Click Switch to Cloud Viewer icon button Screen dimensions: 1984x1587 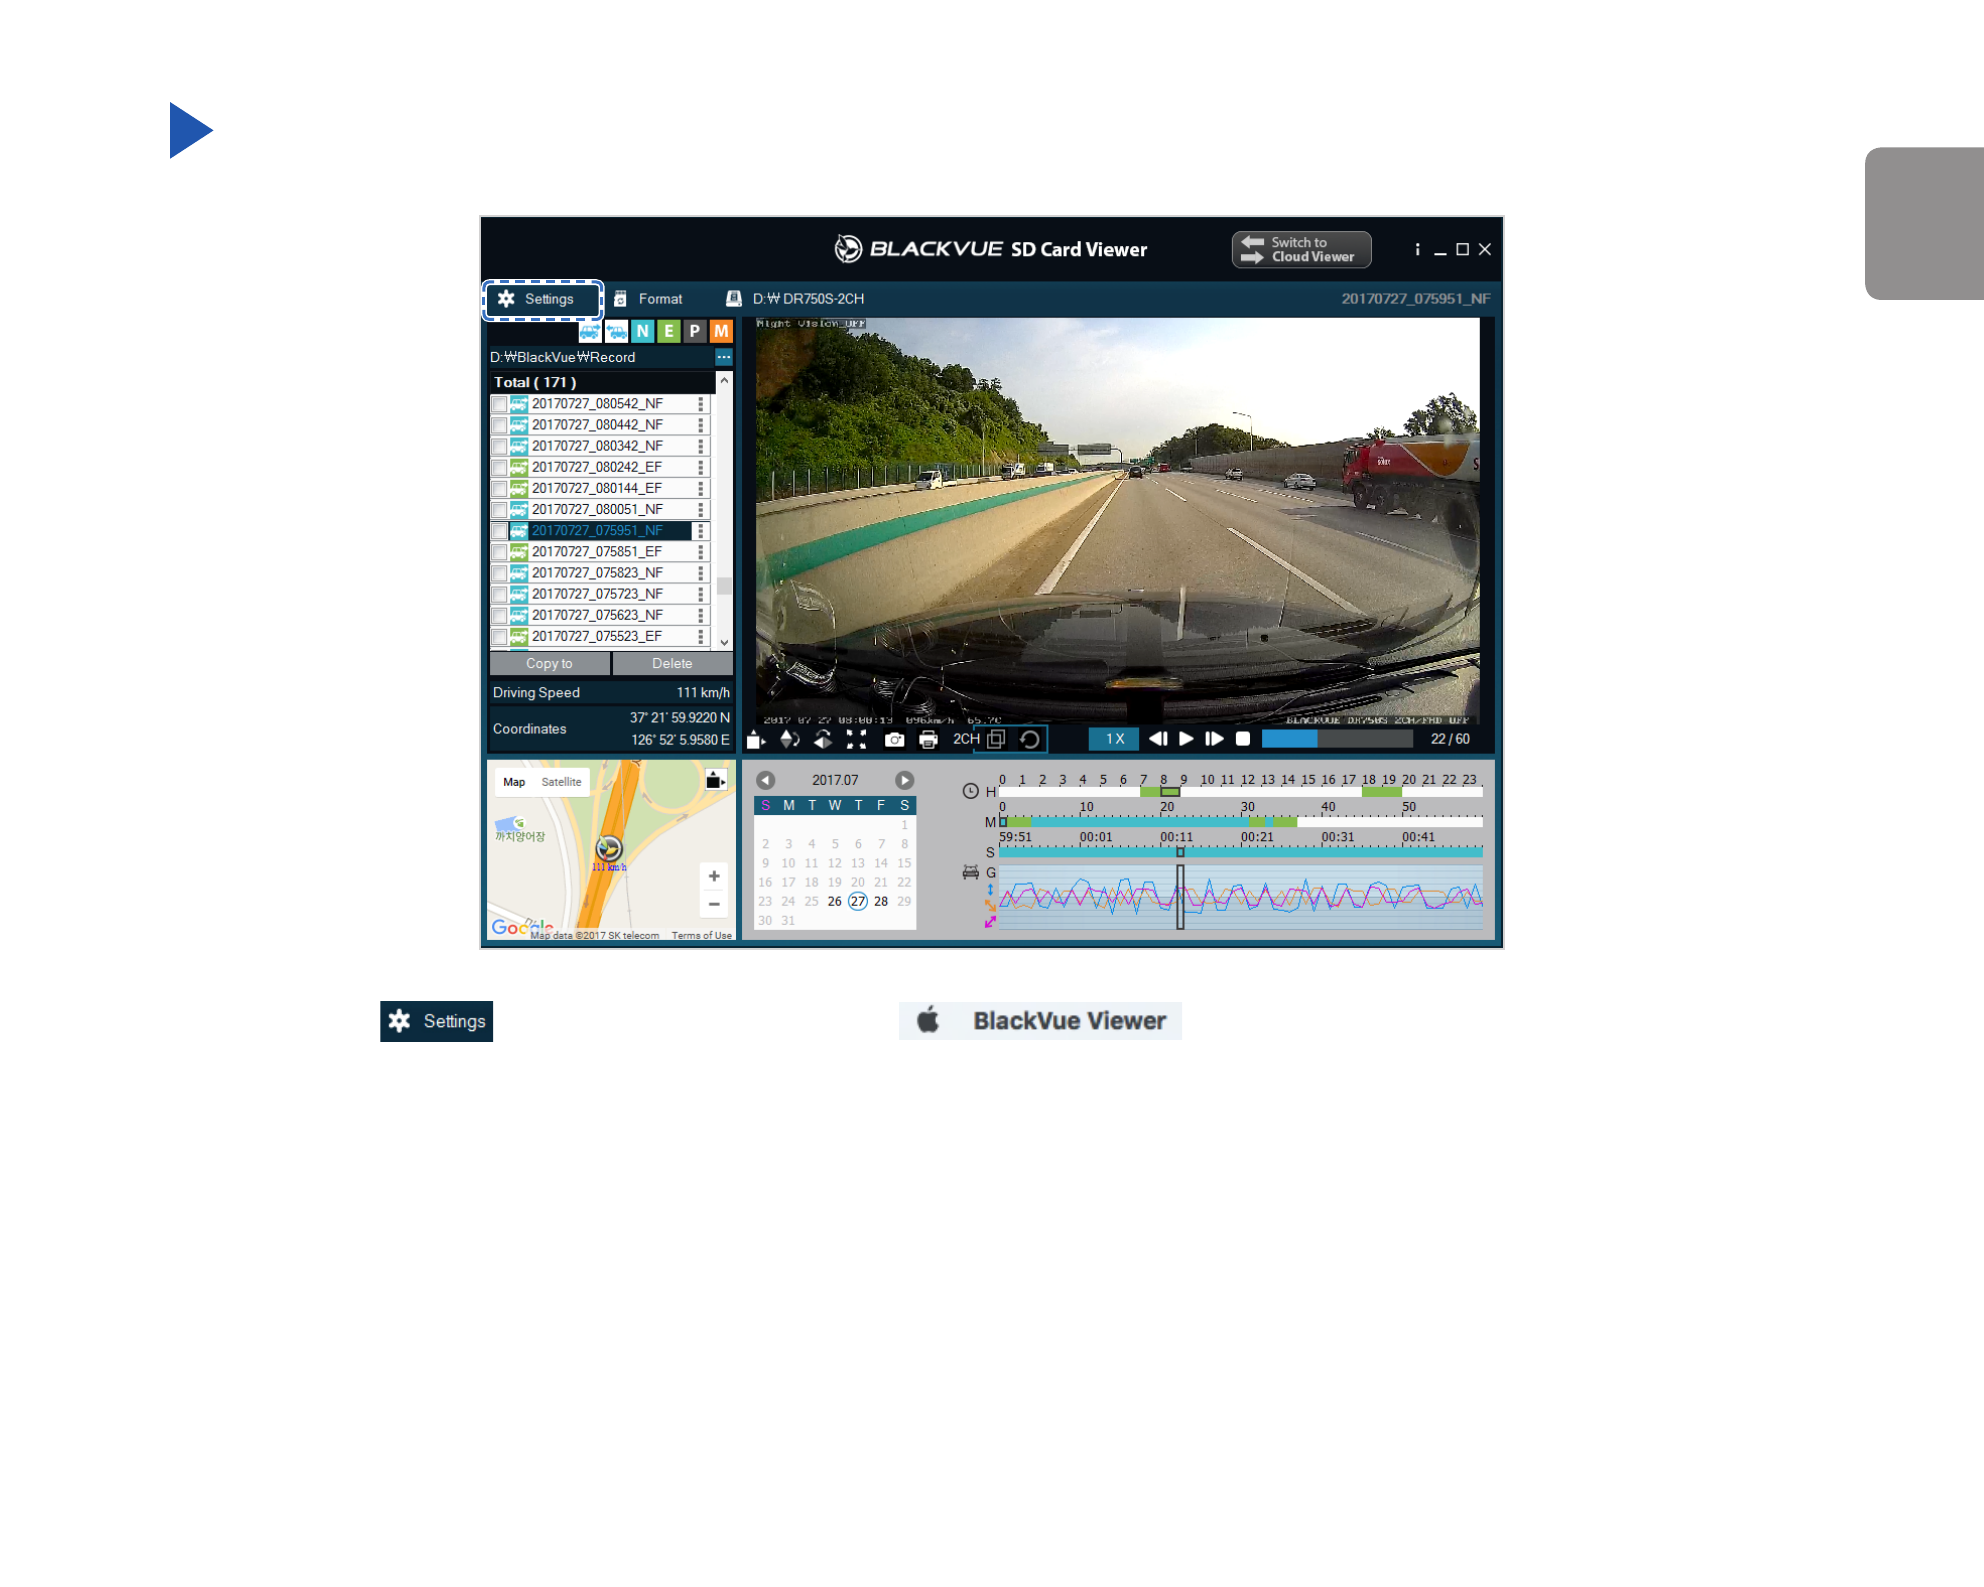[x=1301, y=250]
